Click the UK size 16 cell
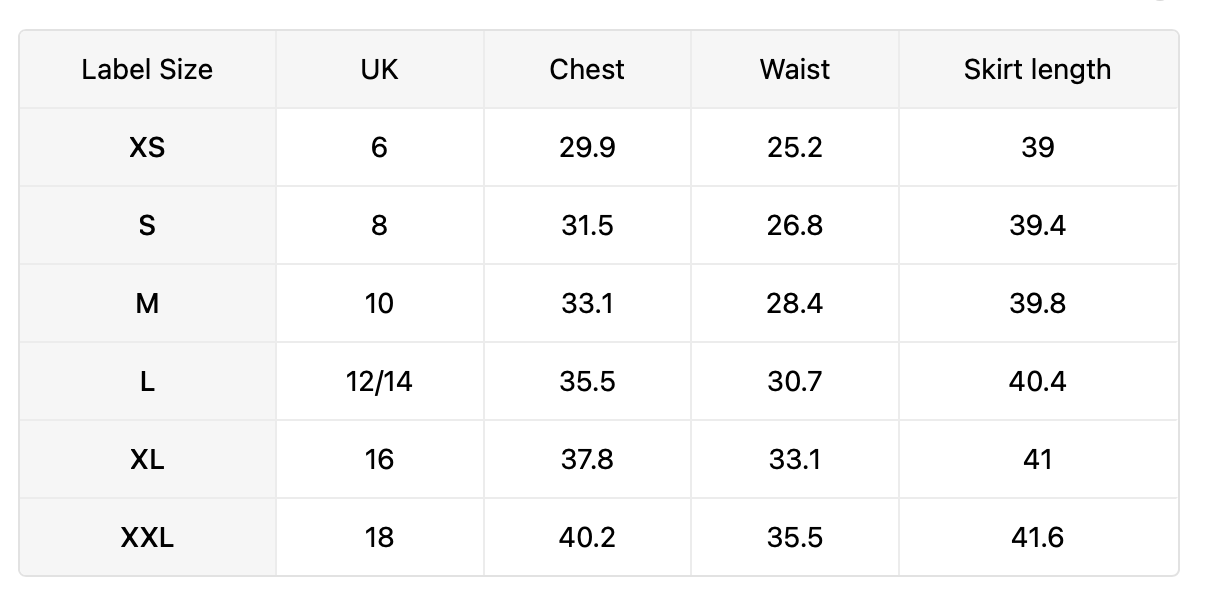 tap(380, 459)
